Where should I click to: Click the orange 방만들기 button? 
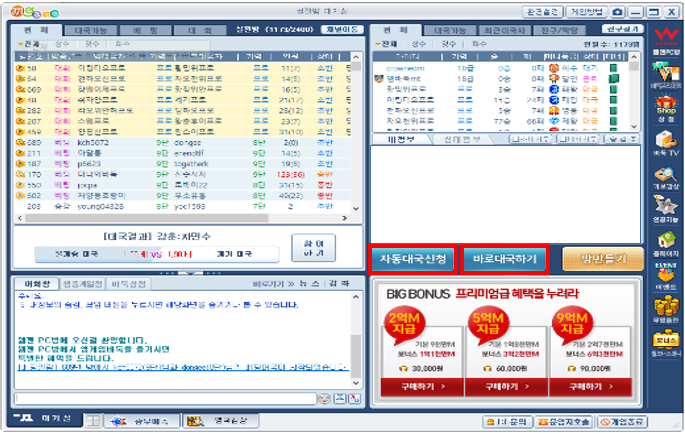point(603,259)
